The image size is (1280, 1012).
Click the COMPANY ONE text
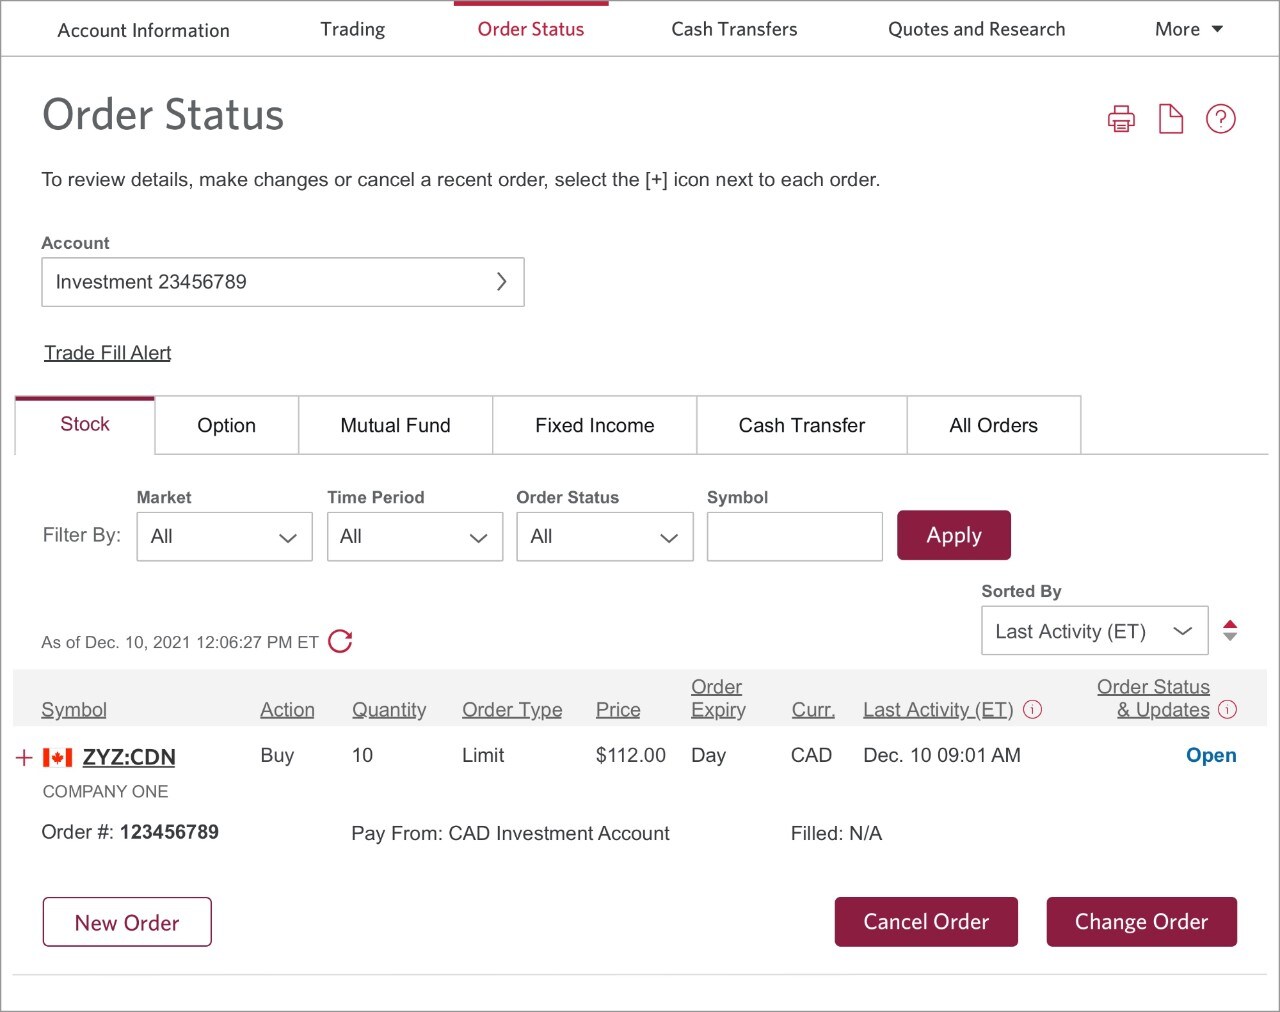(105, 791)
